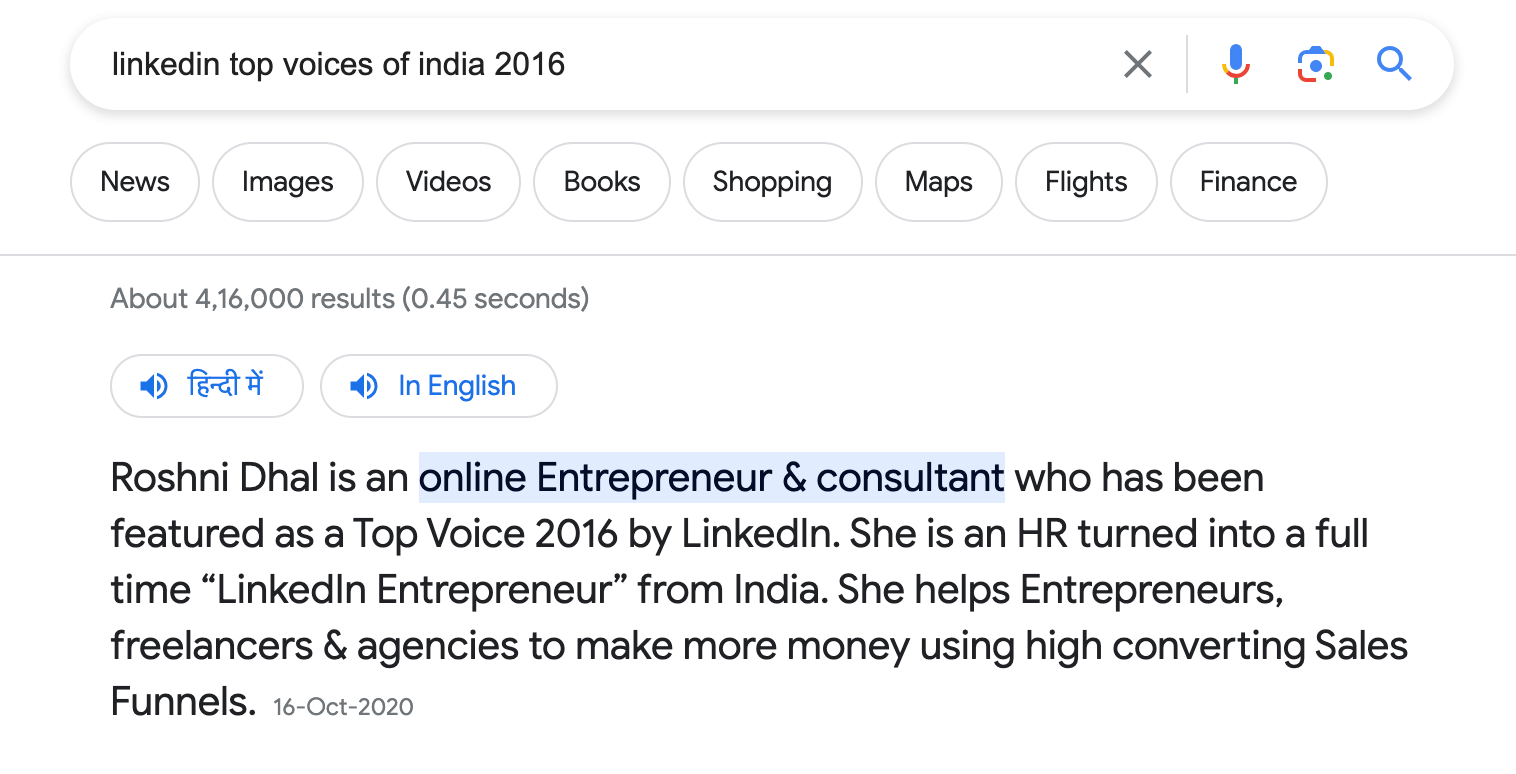Viewport: 1516px width, 774px height.
Task: Play the snippet audio in Hindi
Action: coord(206,386)
